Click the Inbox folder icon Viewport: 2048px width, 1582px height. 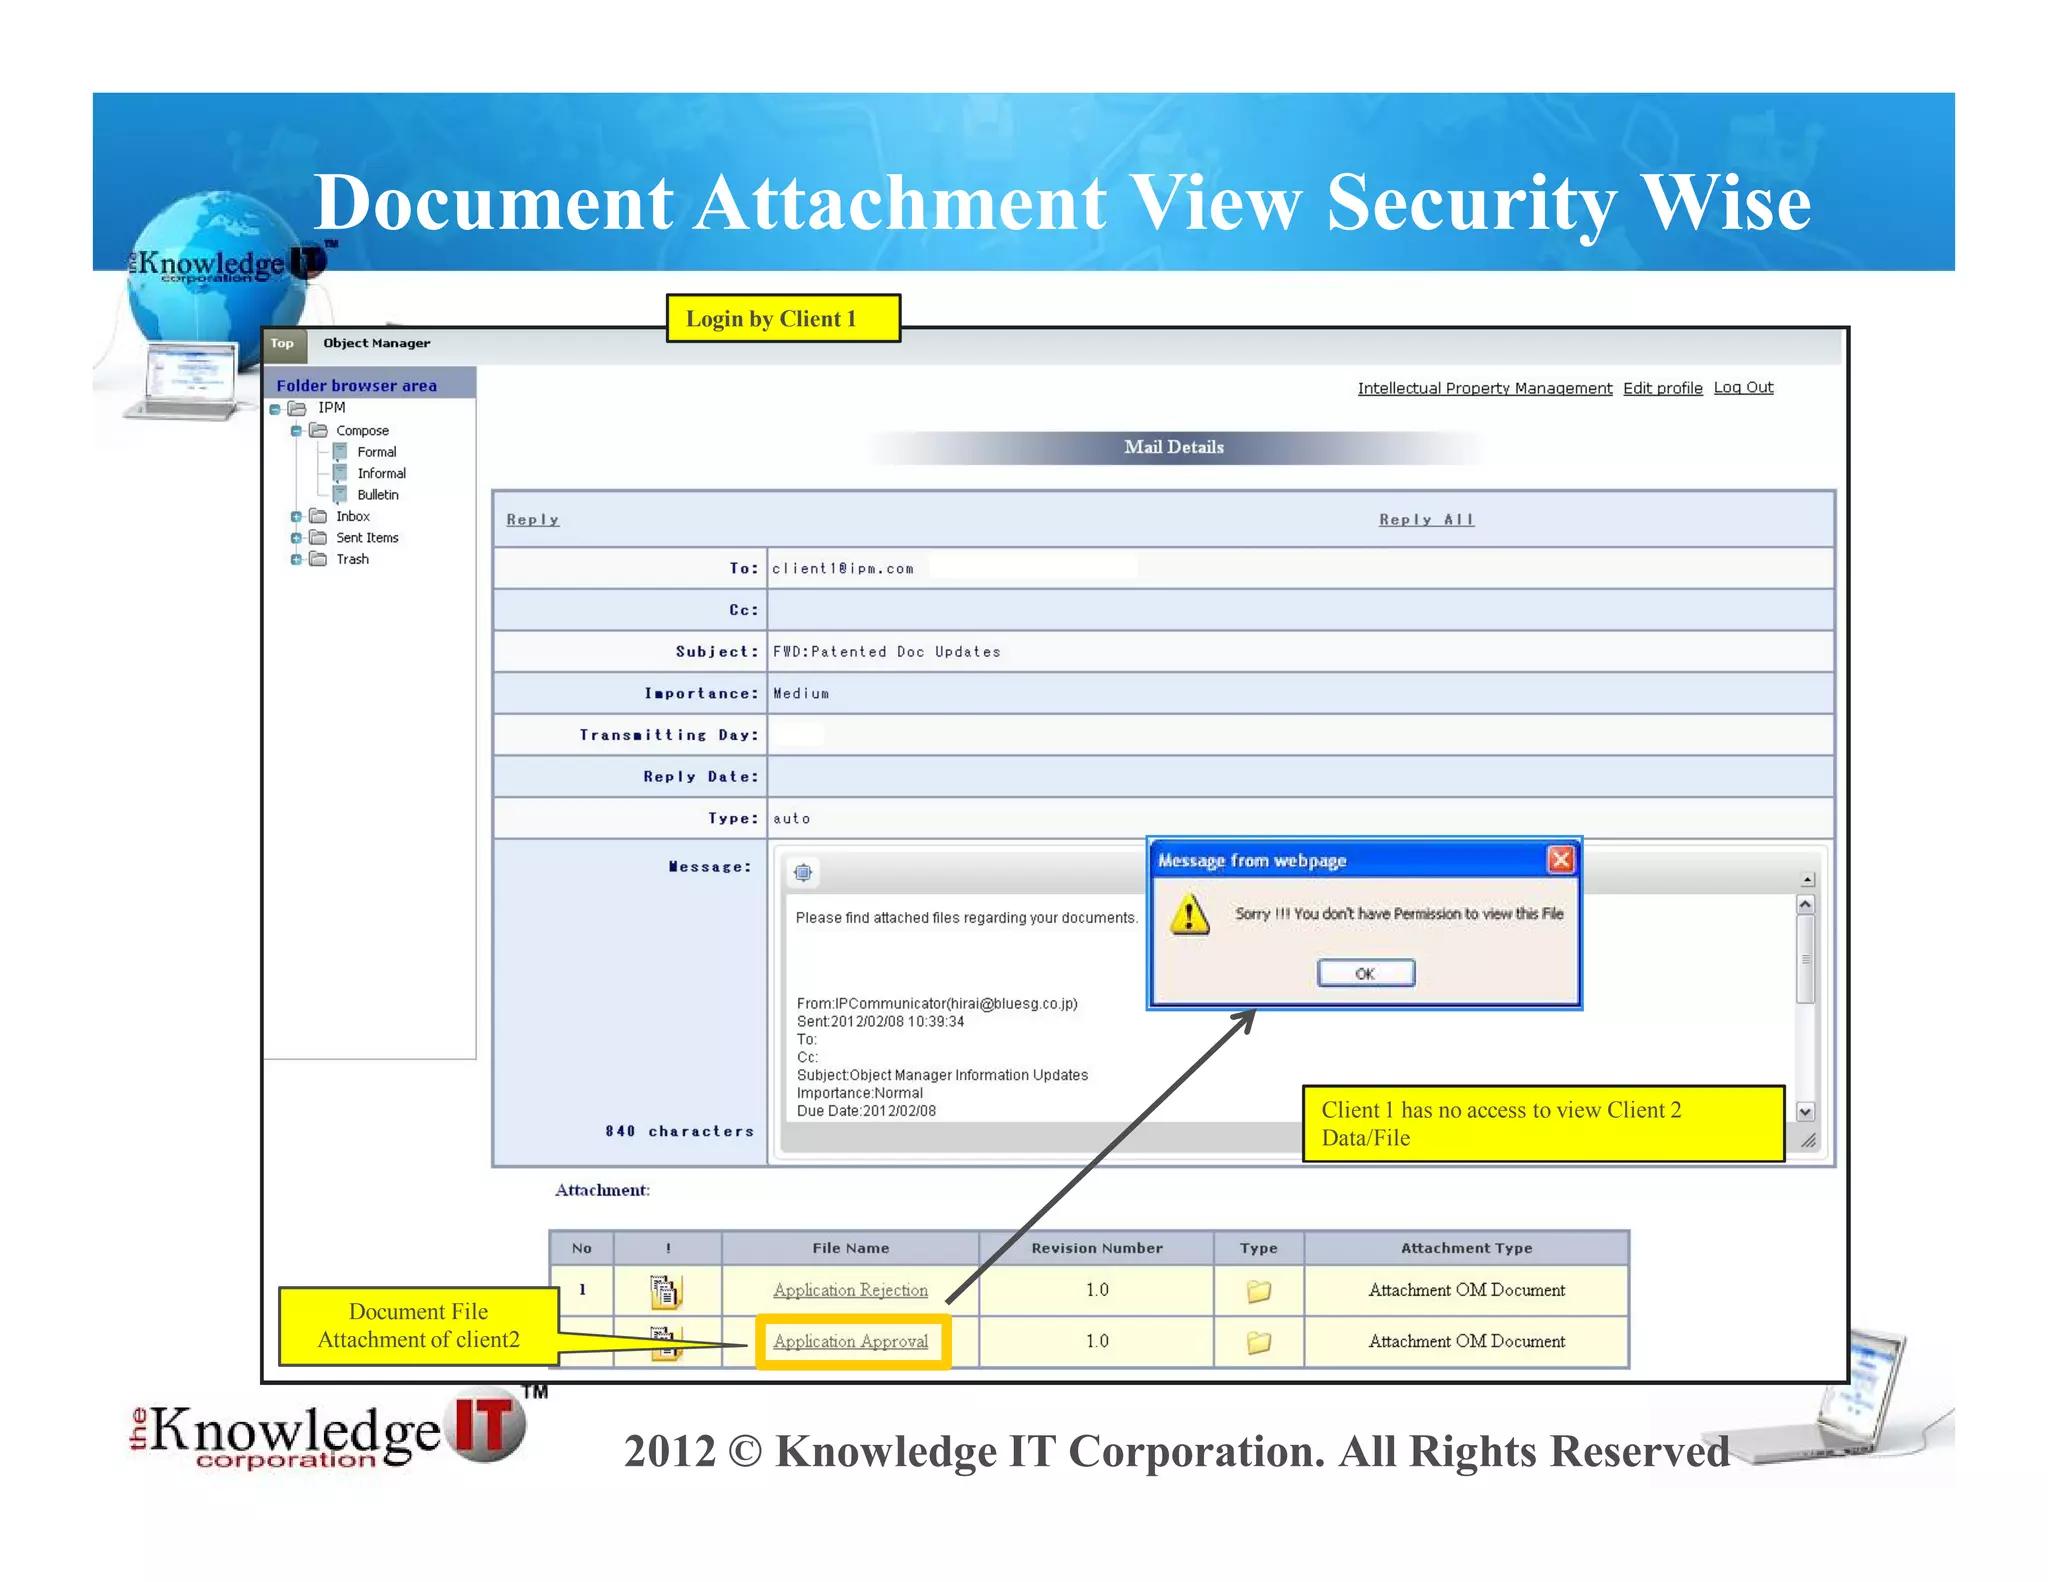(318, 516)
